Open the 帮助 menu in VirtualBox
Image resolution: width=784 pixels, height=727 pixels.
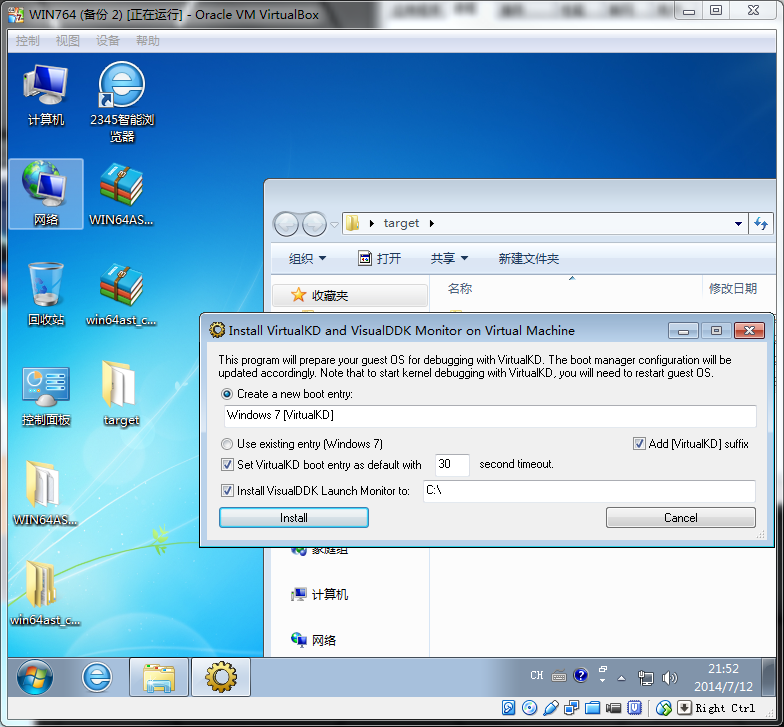pos(148,41)
